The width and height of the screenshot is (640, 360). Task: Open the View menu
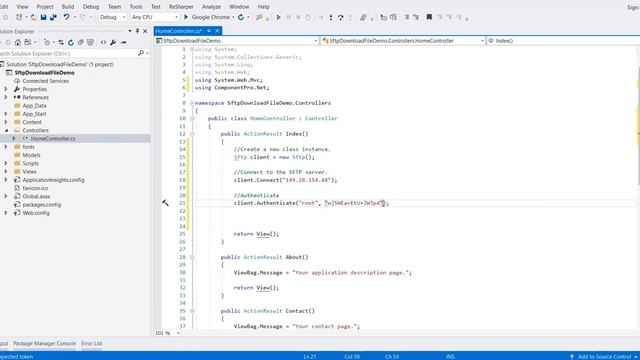[x=22, y=7]
